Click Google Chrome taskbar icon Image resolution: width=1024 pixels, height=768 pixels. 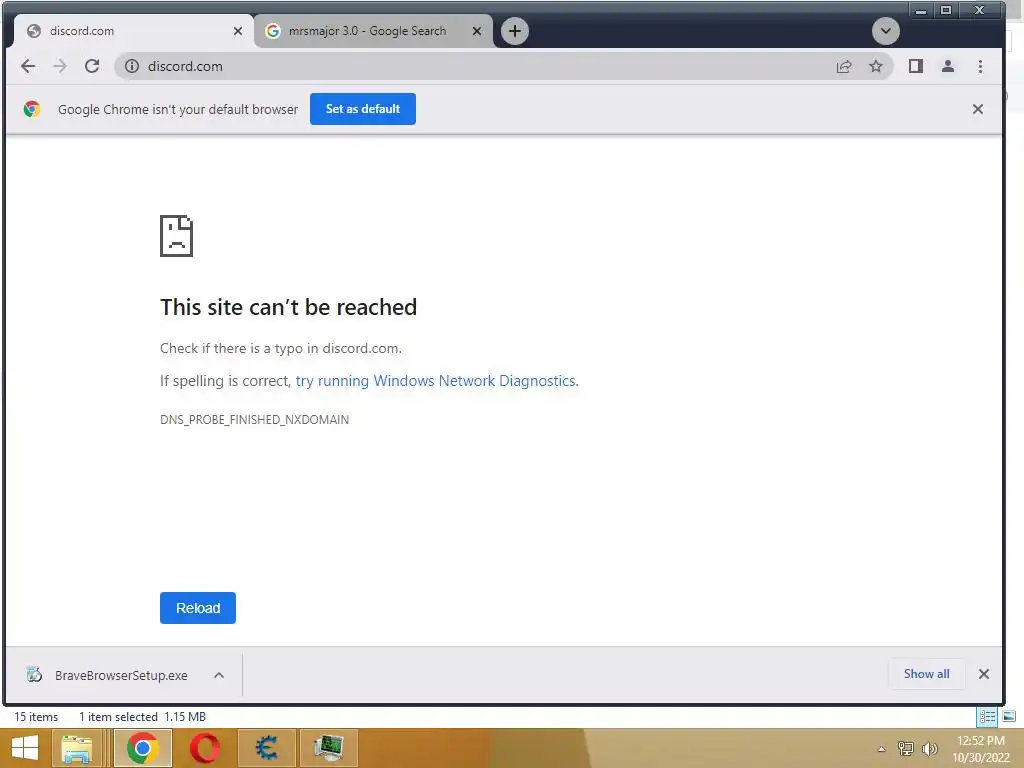tap(142, 748)
